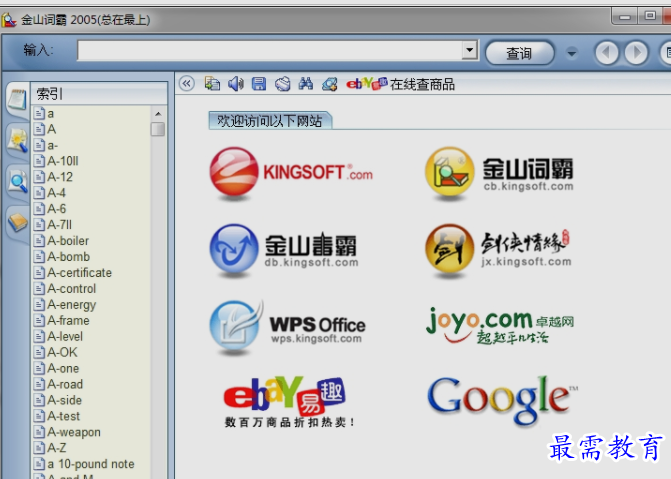The height and width of the screenshot is (479, 671).
Task: Select 'A-boiler' in the index
Action: pyautogui.click(x=68, y=241)
